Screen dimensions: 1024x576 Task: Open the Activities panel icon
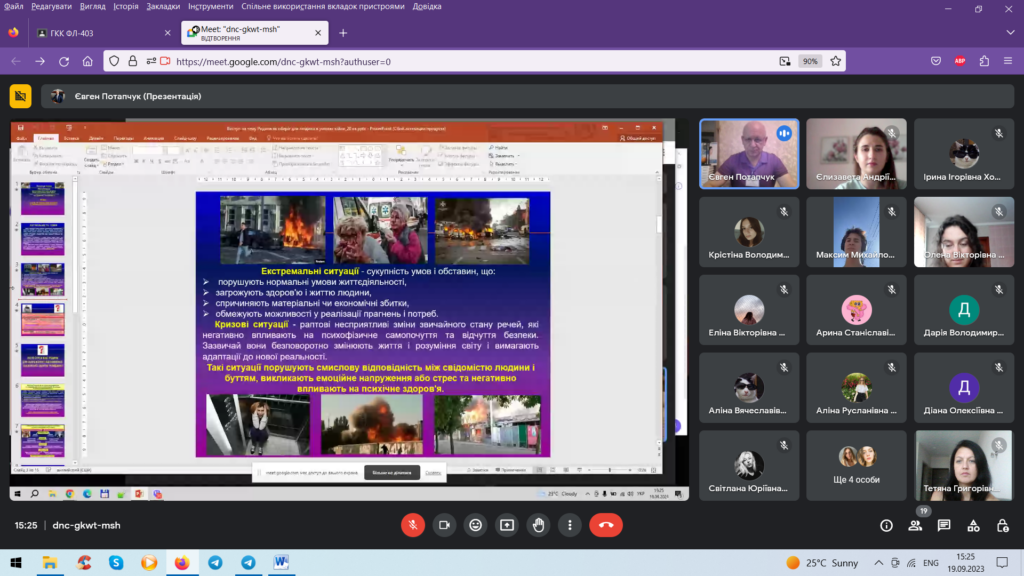point(971,525)
